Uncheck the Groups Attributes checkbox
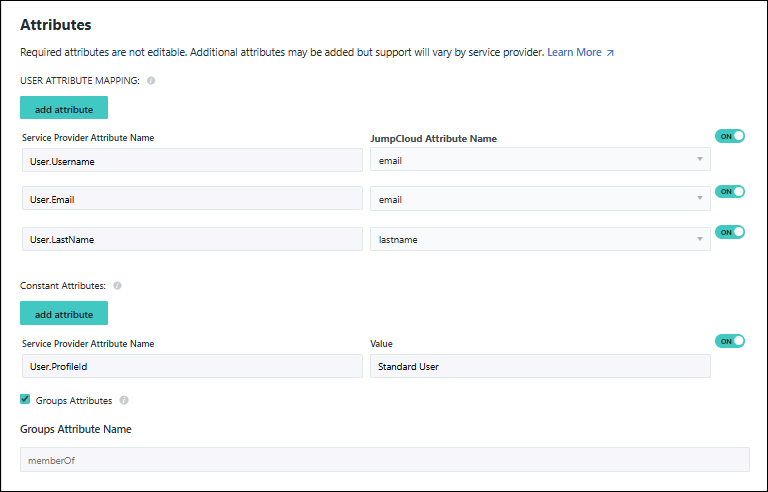The width and height of the screenshot is (768, 492). point(25,400)
